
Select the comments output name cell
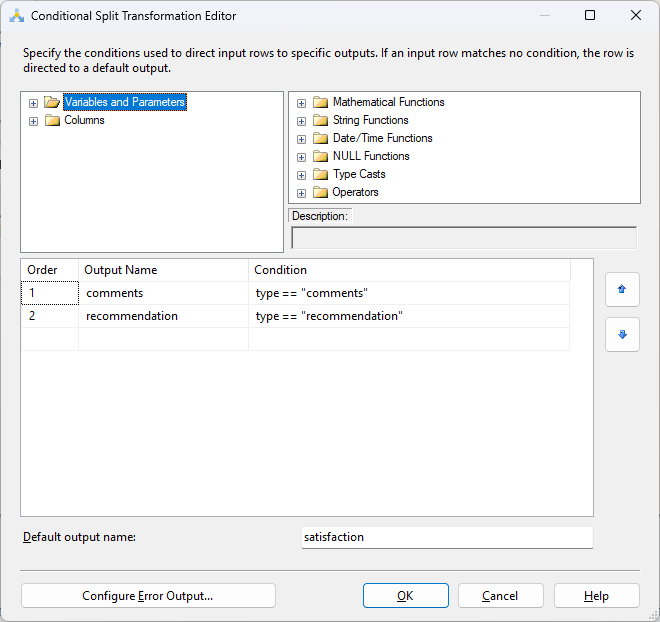point(163,293)
